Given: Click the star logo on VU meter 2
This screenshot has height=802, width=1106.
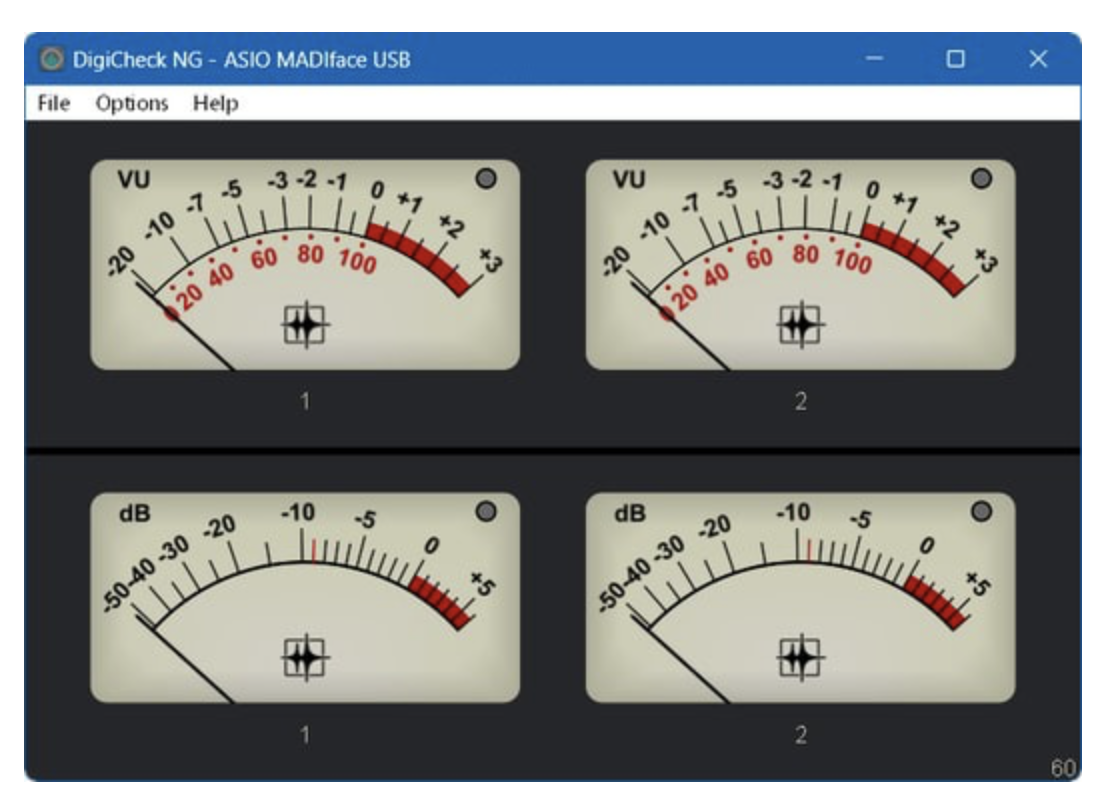Looking at the screenshot, I should click(x=800, y=324).
